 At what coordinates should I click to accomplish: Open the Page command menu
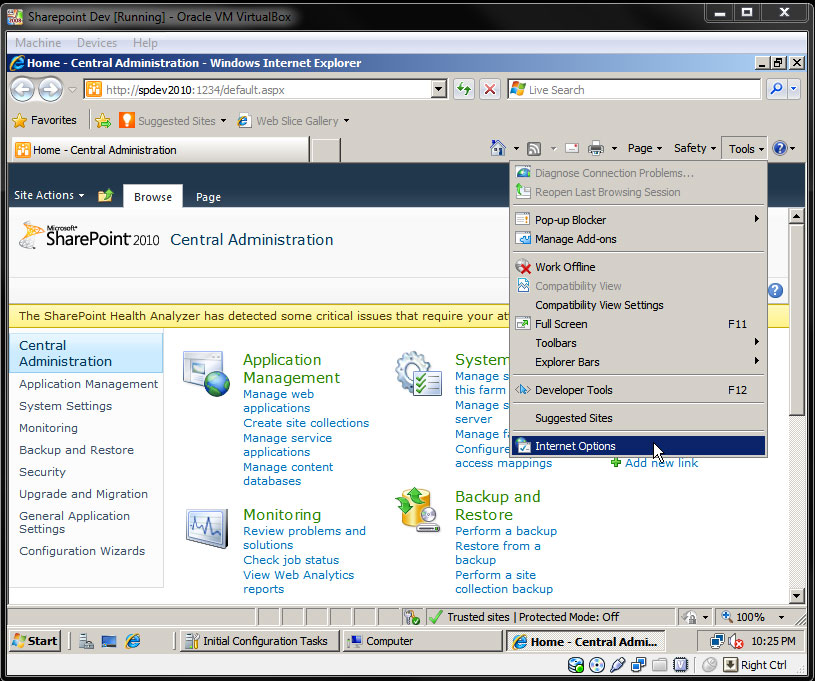[645, 148]
